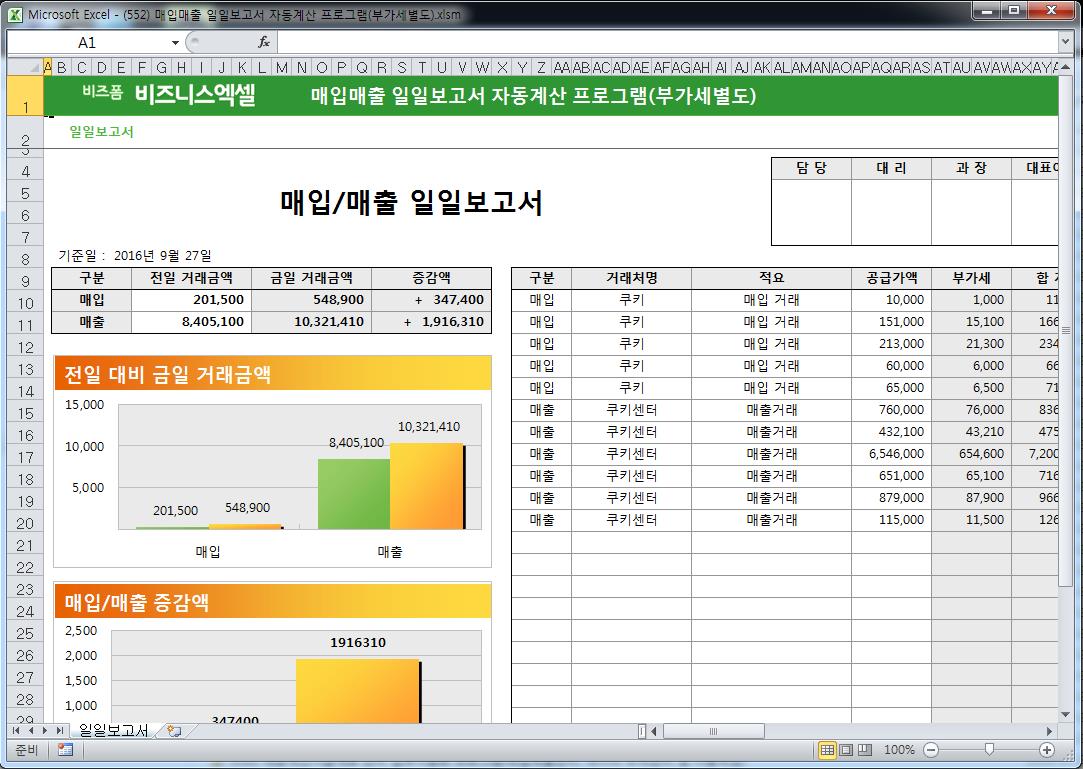Viewport: 1083px width, 769px height.
Task: Click the 금일 거래금액 매출 cell 10,321,410
Action: [311, 322]
